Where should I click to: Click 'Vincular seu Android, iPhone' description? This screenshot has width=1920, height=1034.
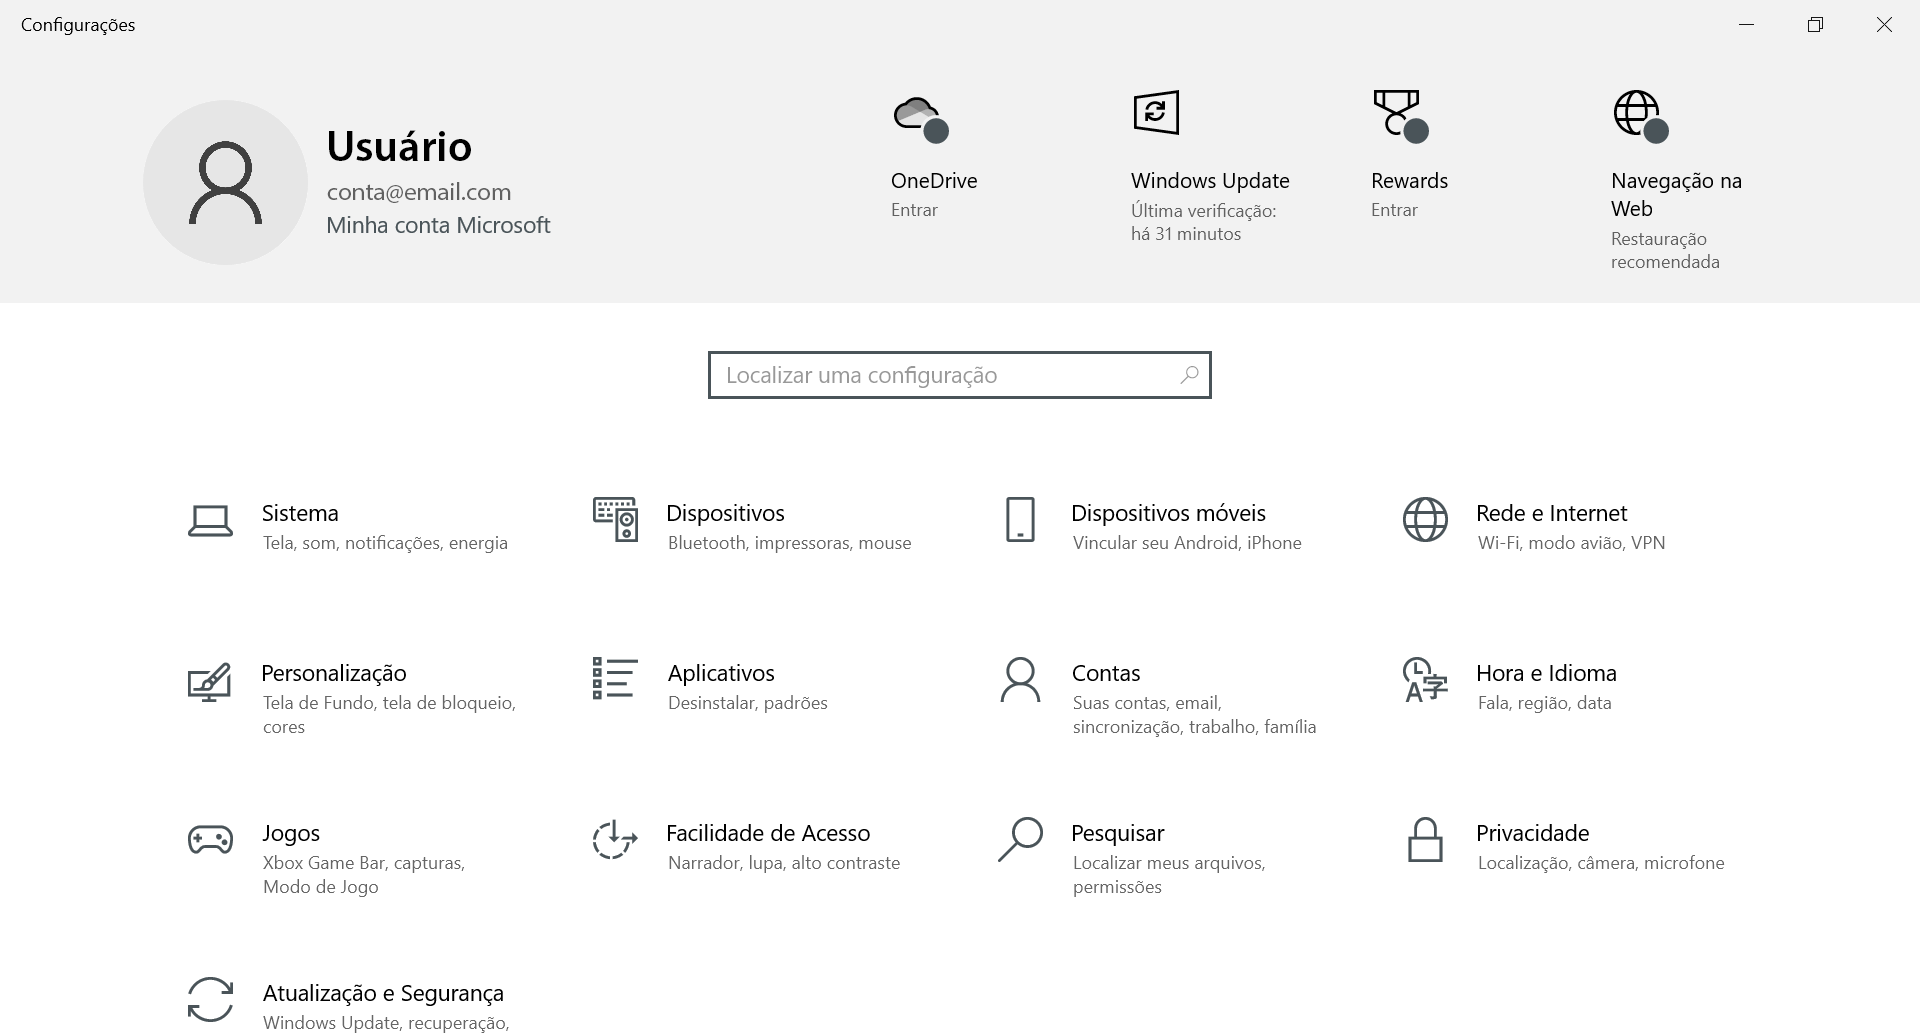pos(1187,543)
